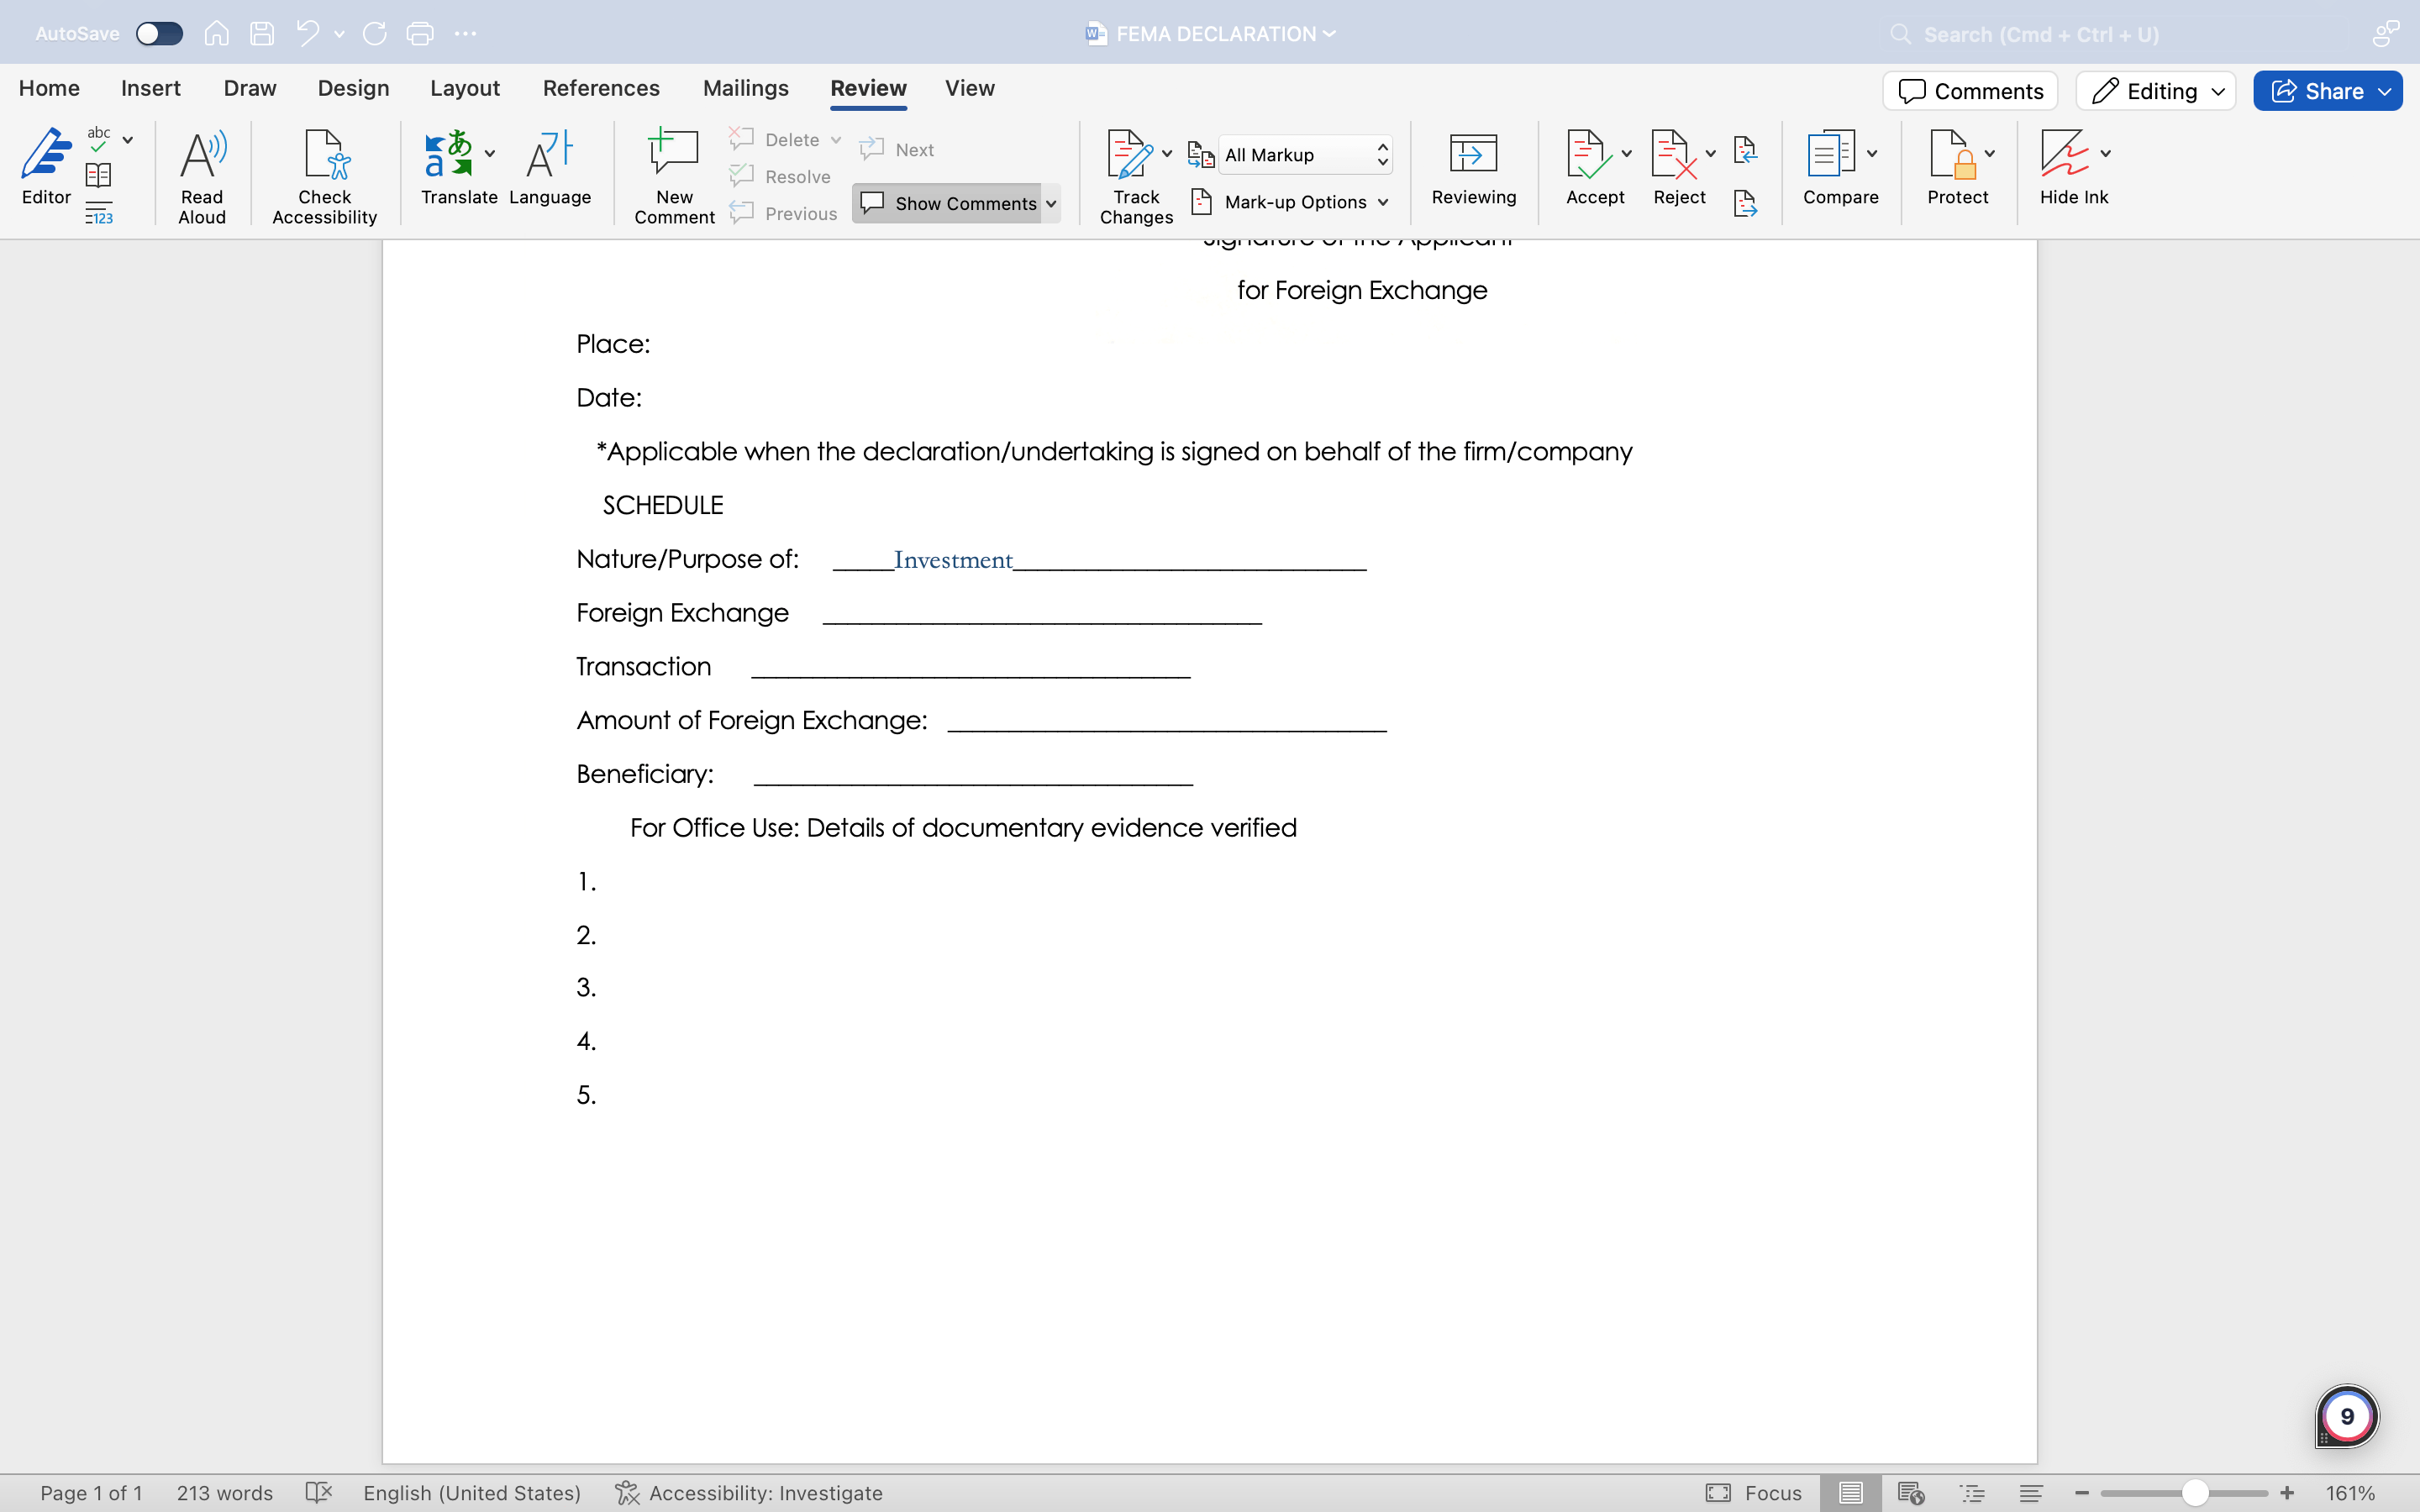Image resolution: width=2420 pixels, height=1512 pixels.
Task: Open Check Accessibility tool
Action: (x=324, y=175)
